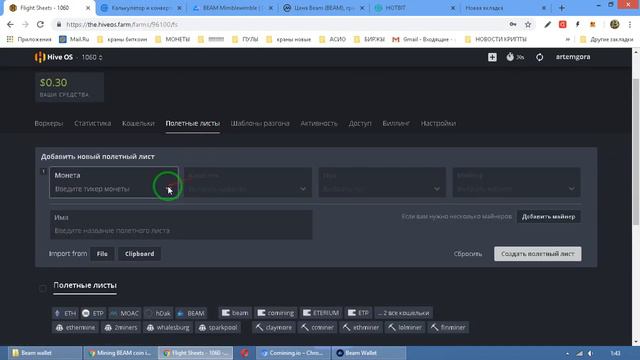Filter by the MOAC coin tag
This screenshot has height=360, width=640.
[x=124, y=313]
